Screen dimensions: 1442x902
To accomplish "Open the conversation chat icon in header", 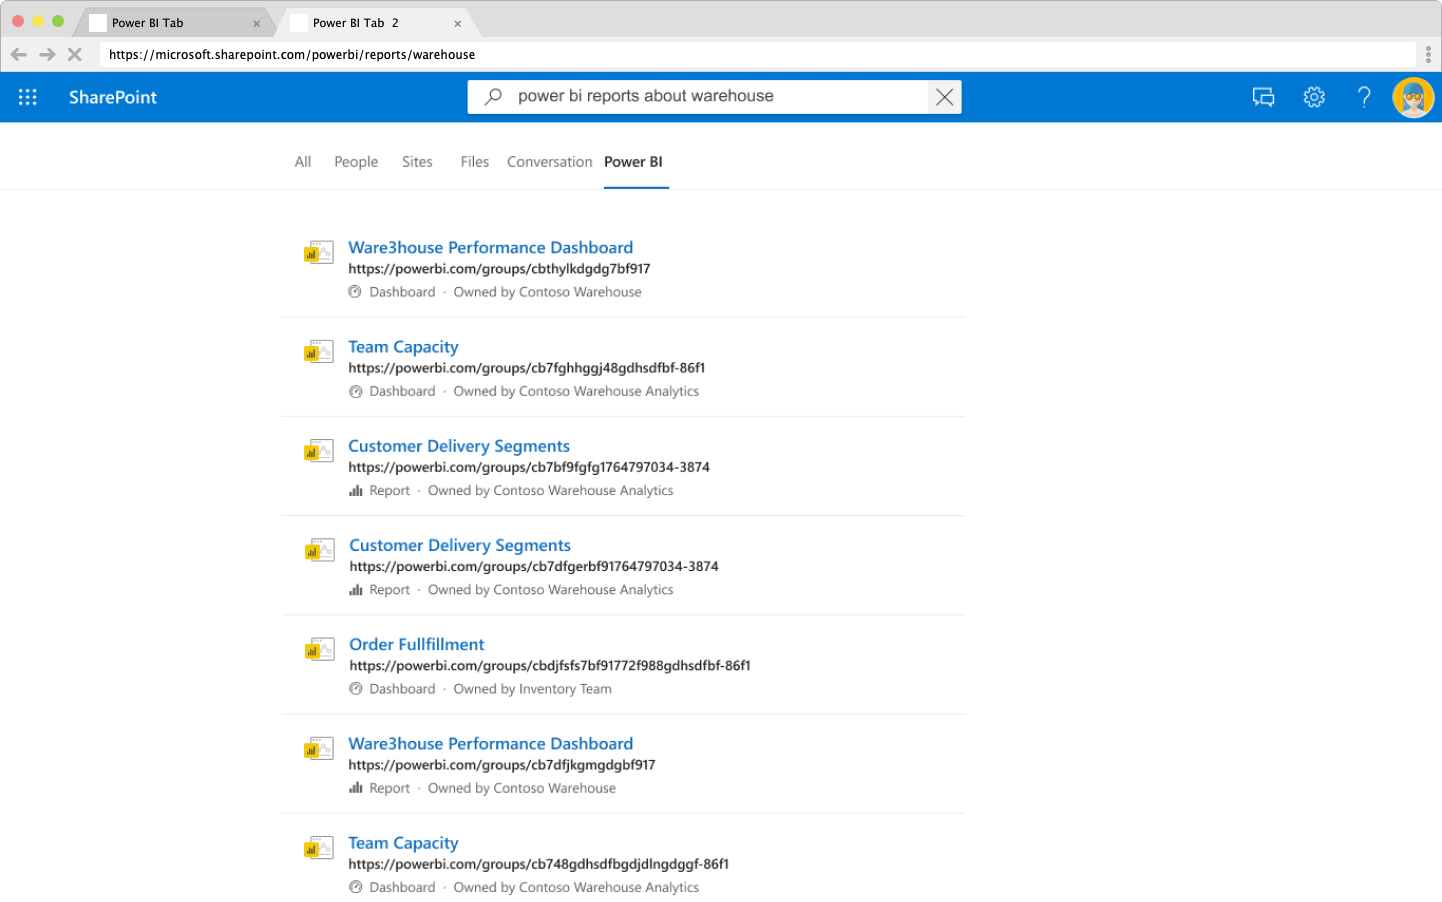I will point(1263,97).
